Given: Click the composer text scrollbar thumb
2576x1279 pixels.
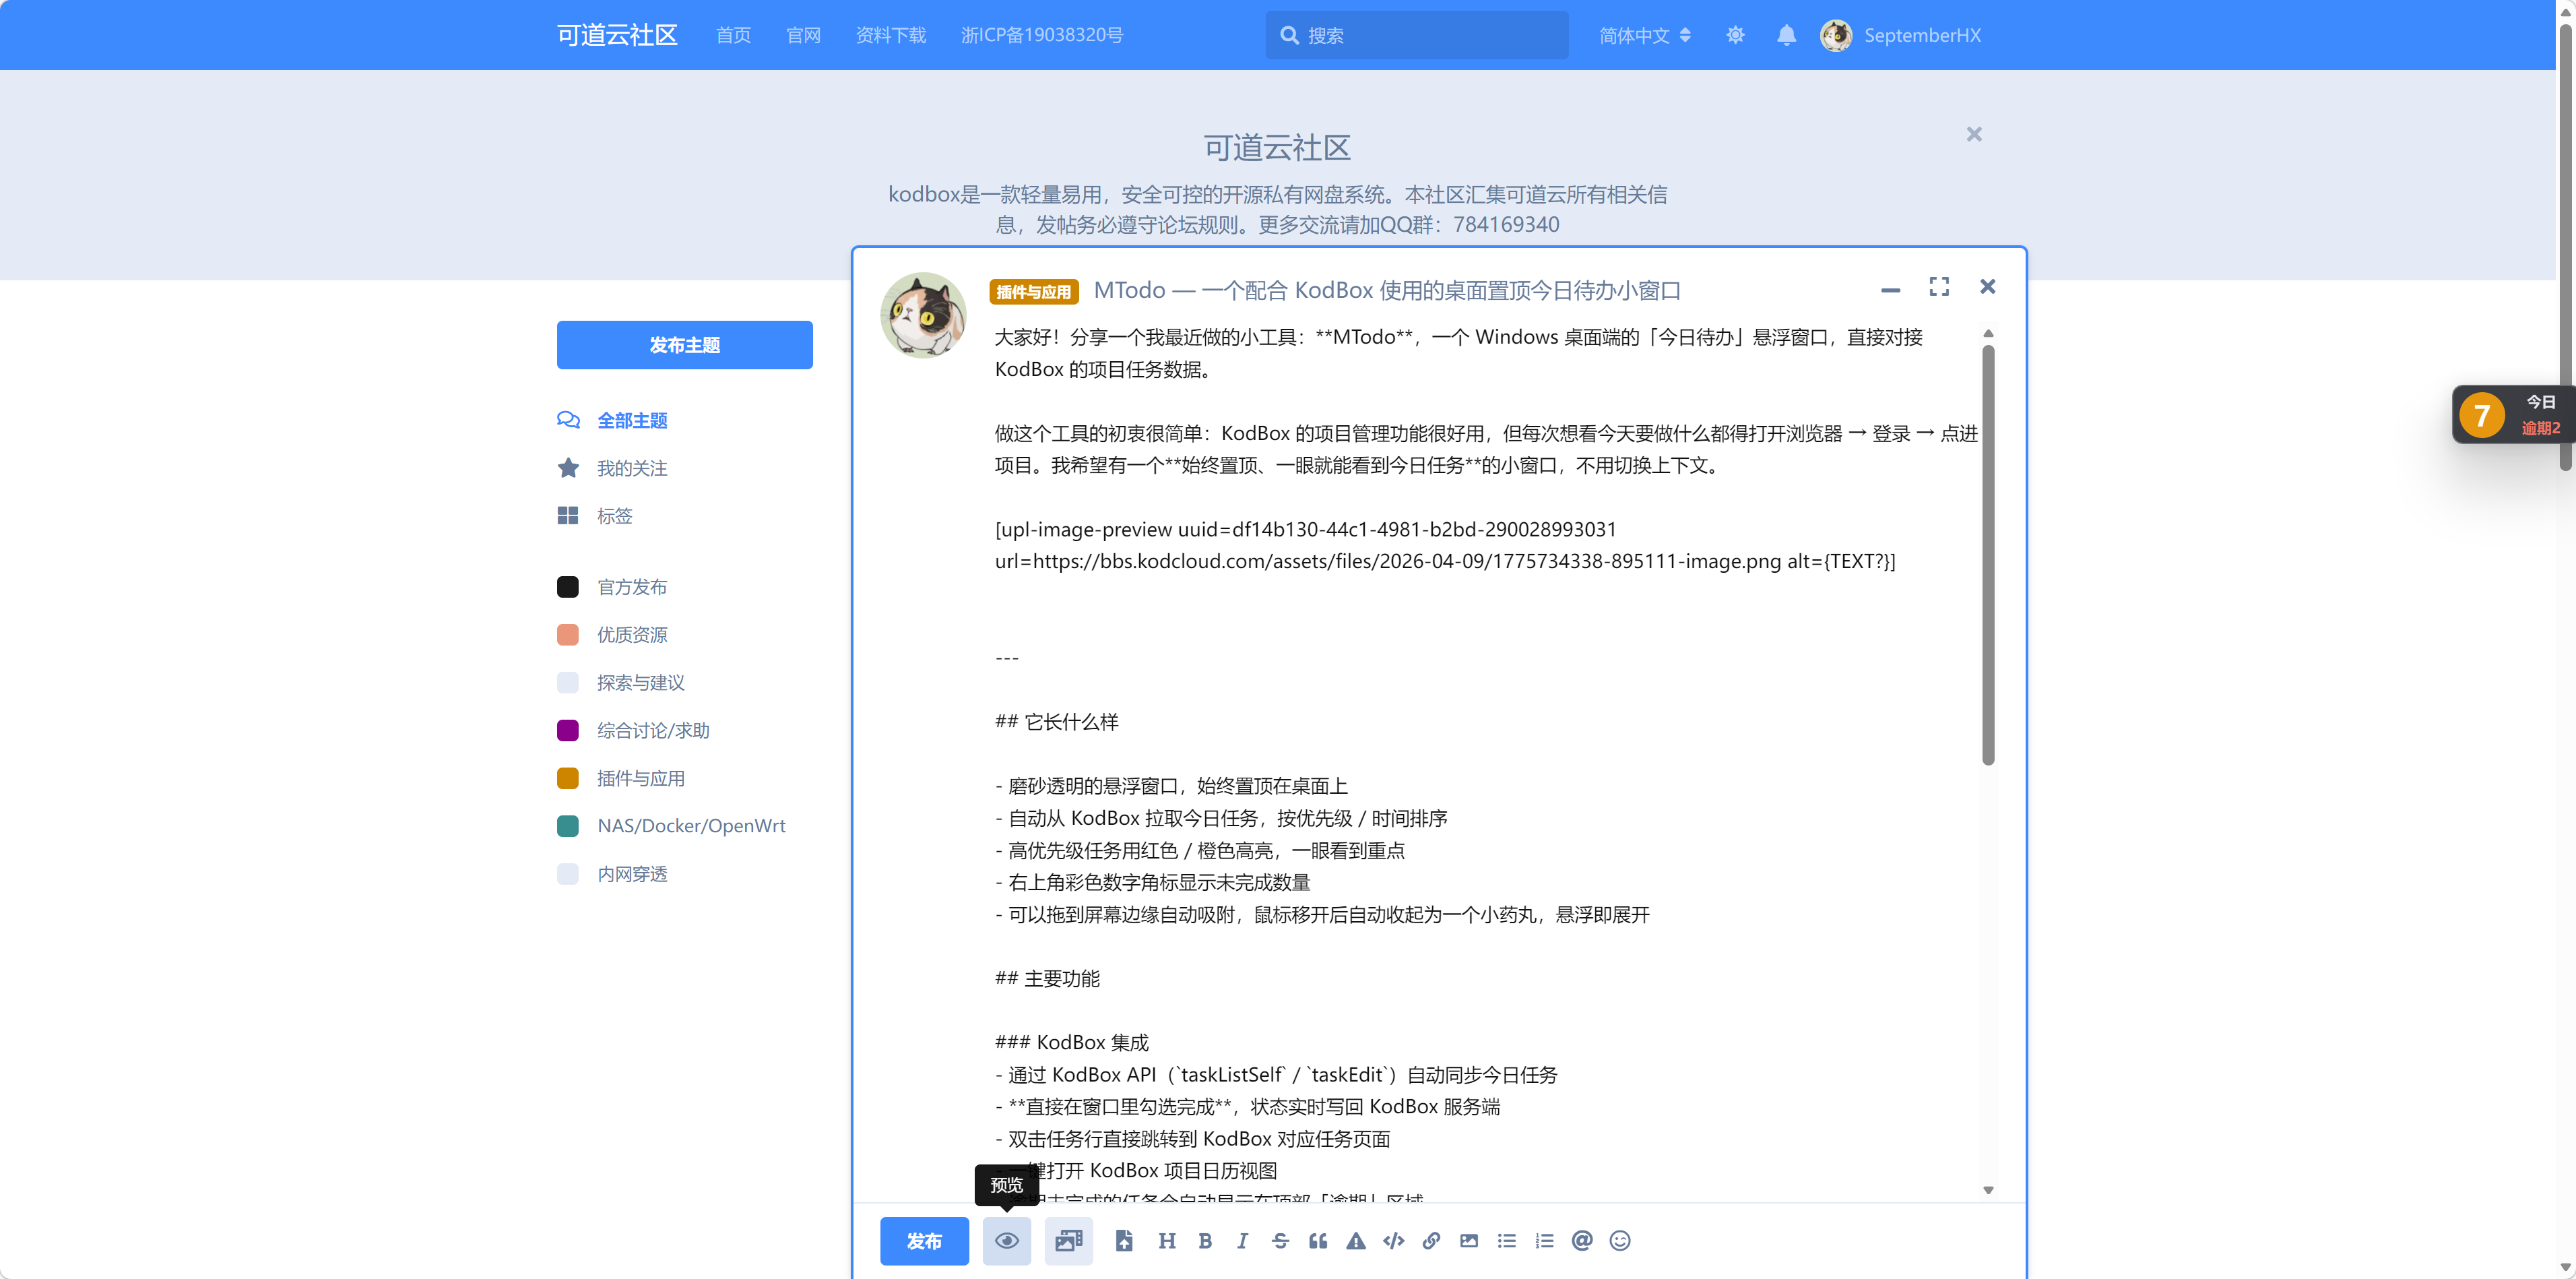Looking at the screenshot, I should (x=1988, y=555).
